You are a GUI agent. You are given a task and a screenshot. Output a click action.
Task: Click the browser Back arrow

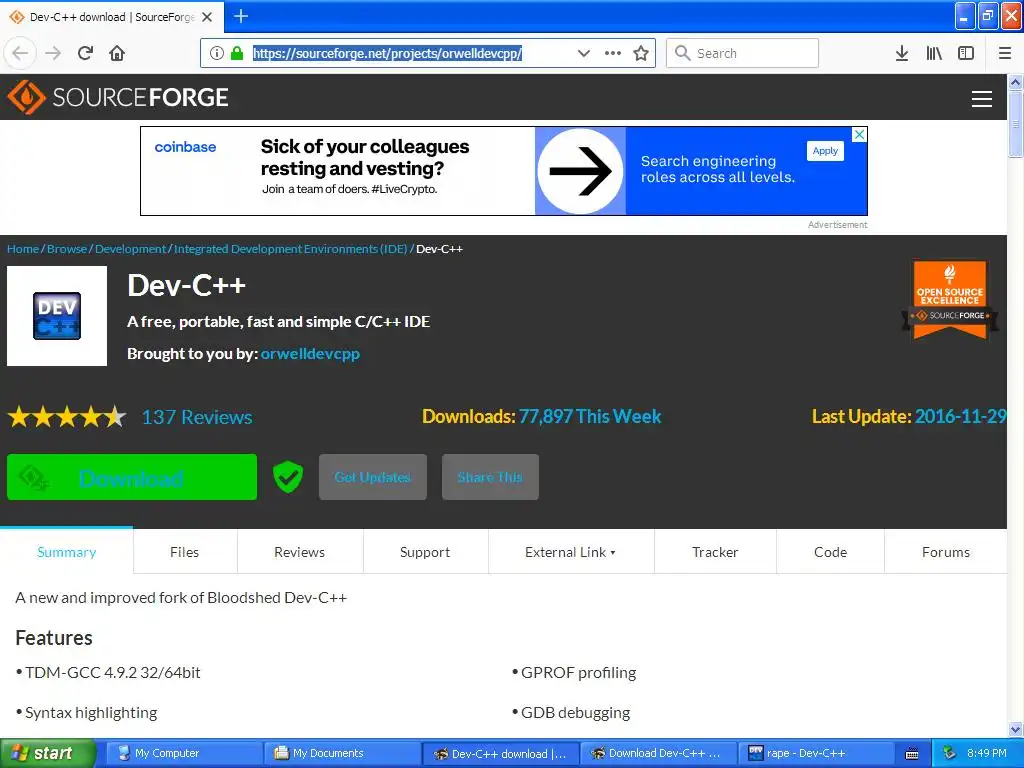tap(20, 53)
